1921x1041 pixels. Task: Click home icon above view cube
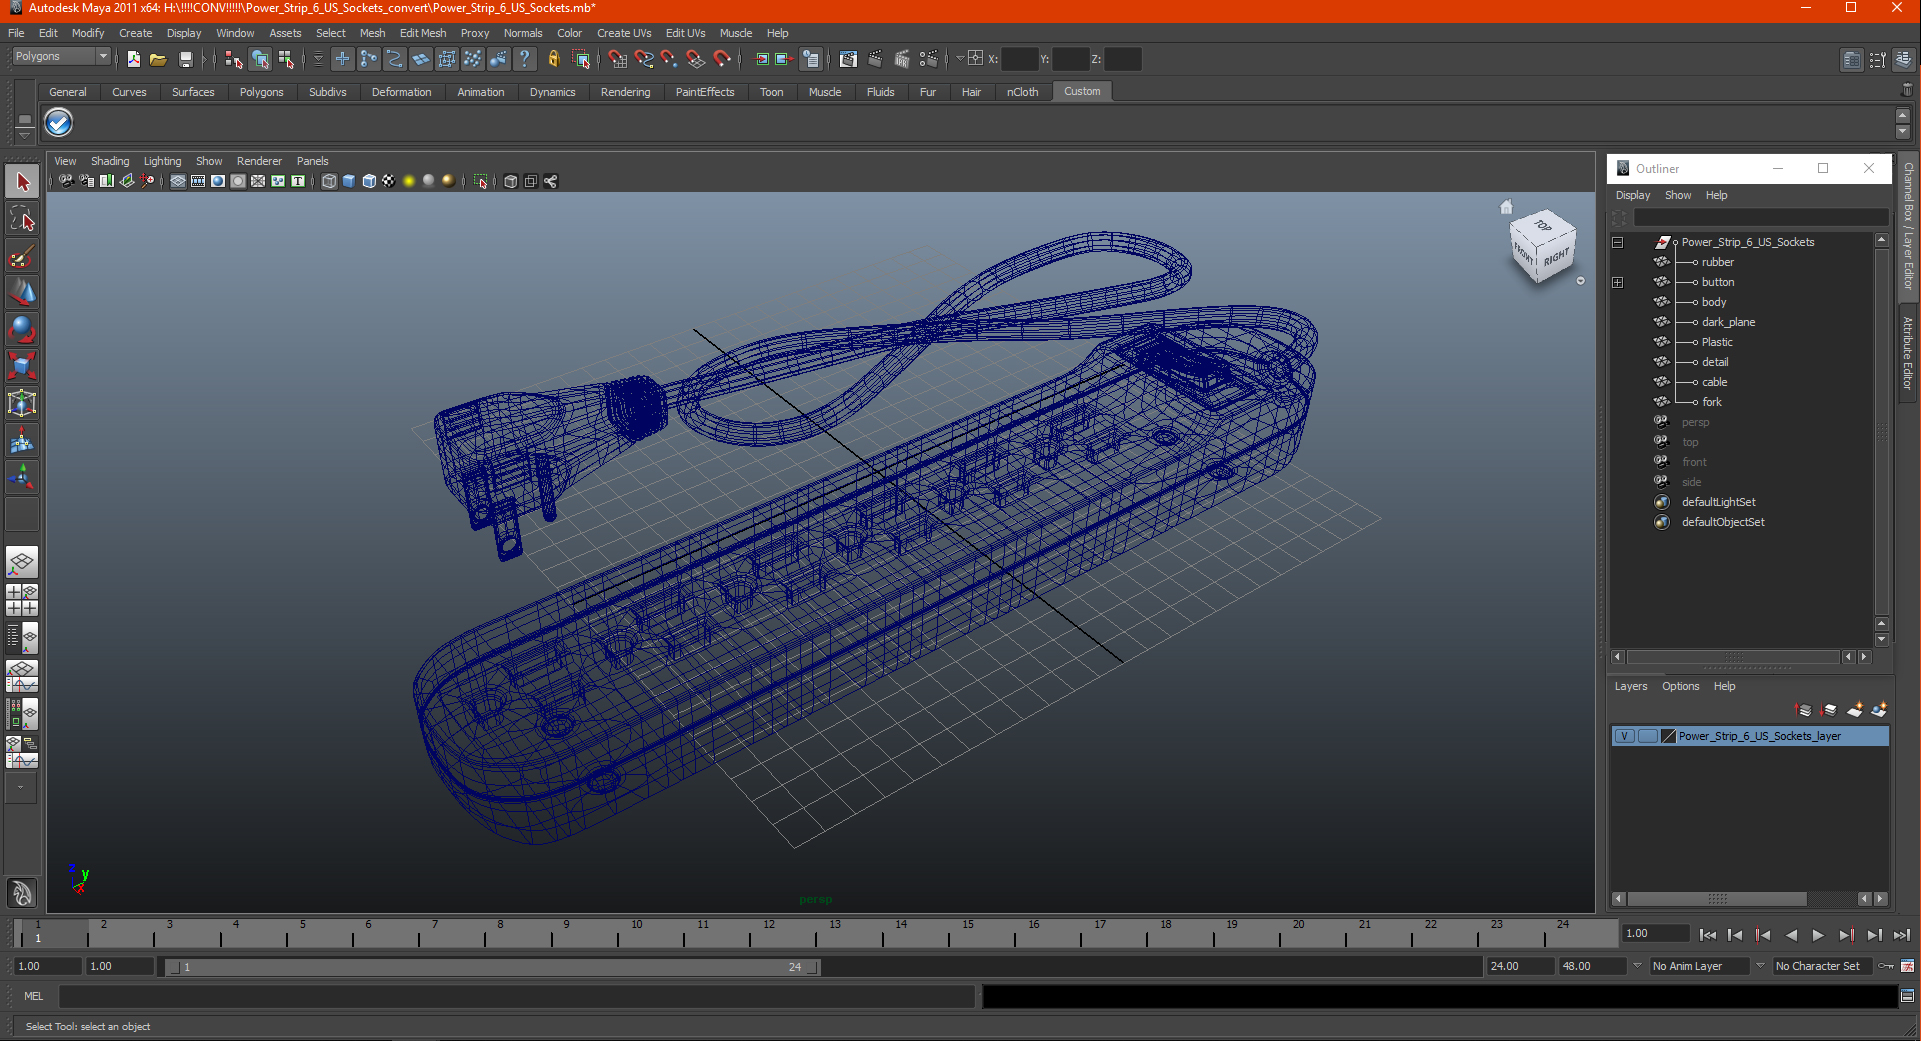click(1506, 207)
